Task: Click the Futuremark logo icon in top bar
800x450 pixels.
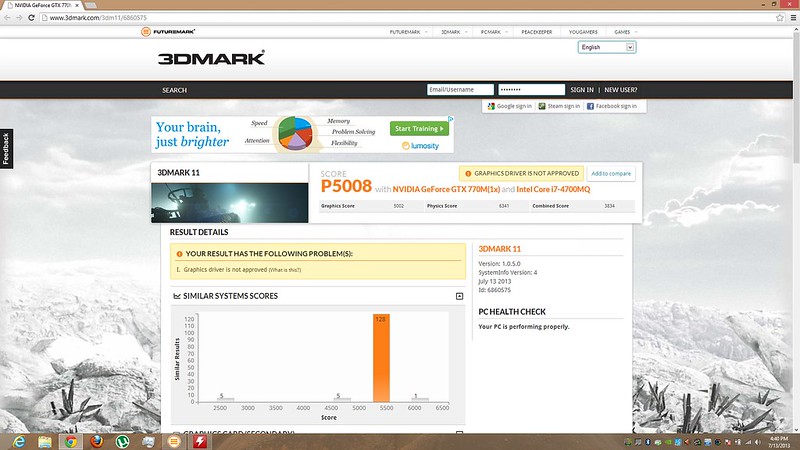Action: 146,32
